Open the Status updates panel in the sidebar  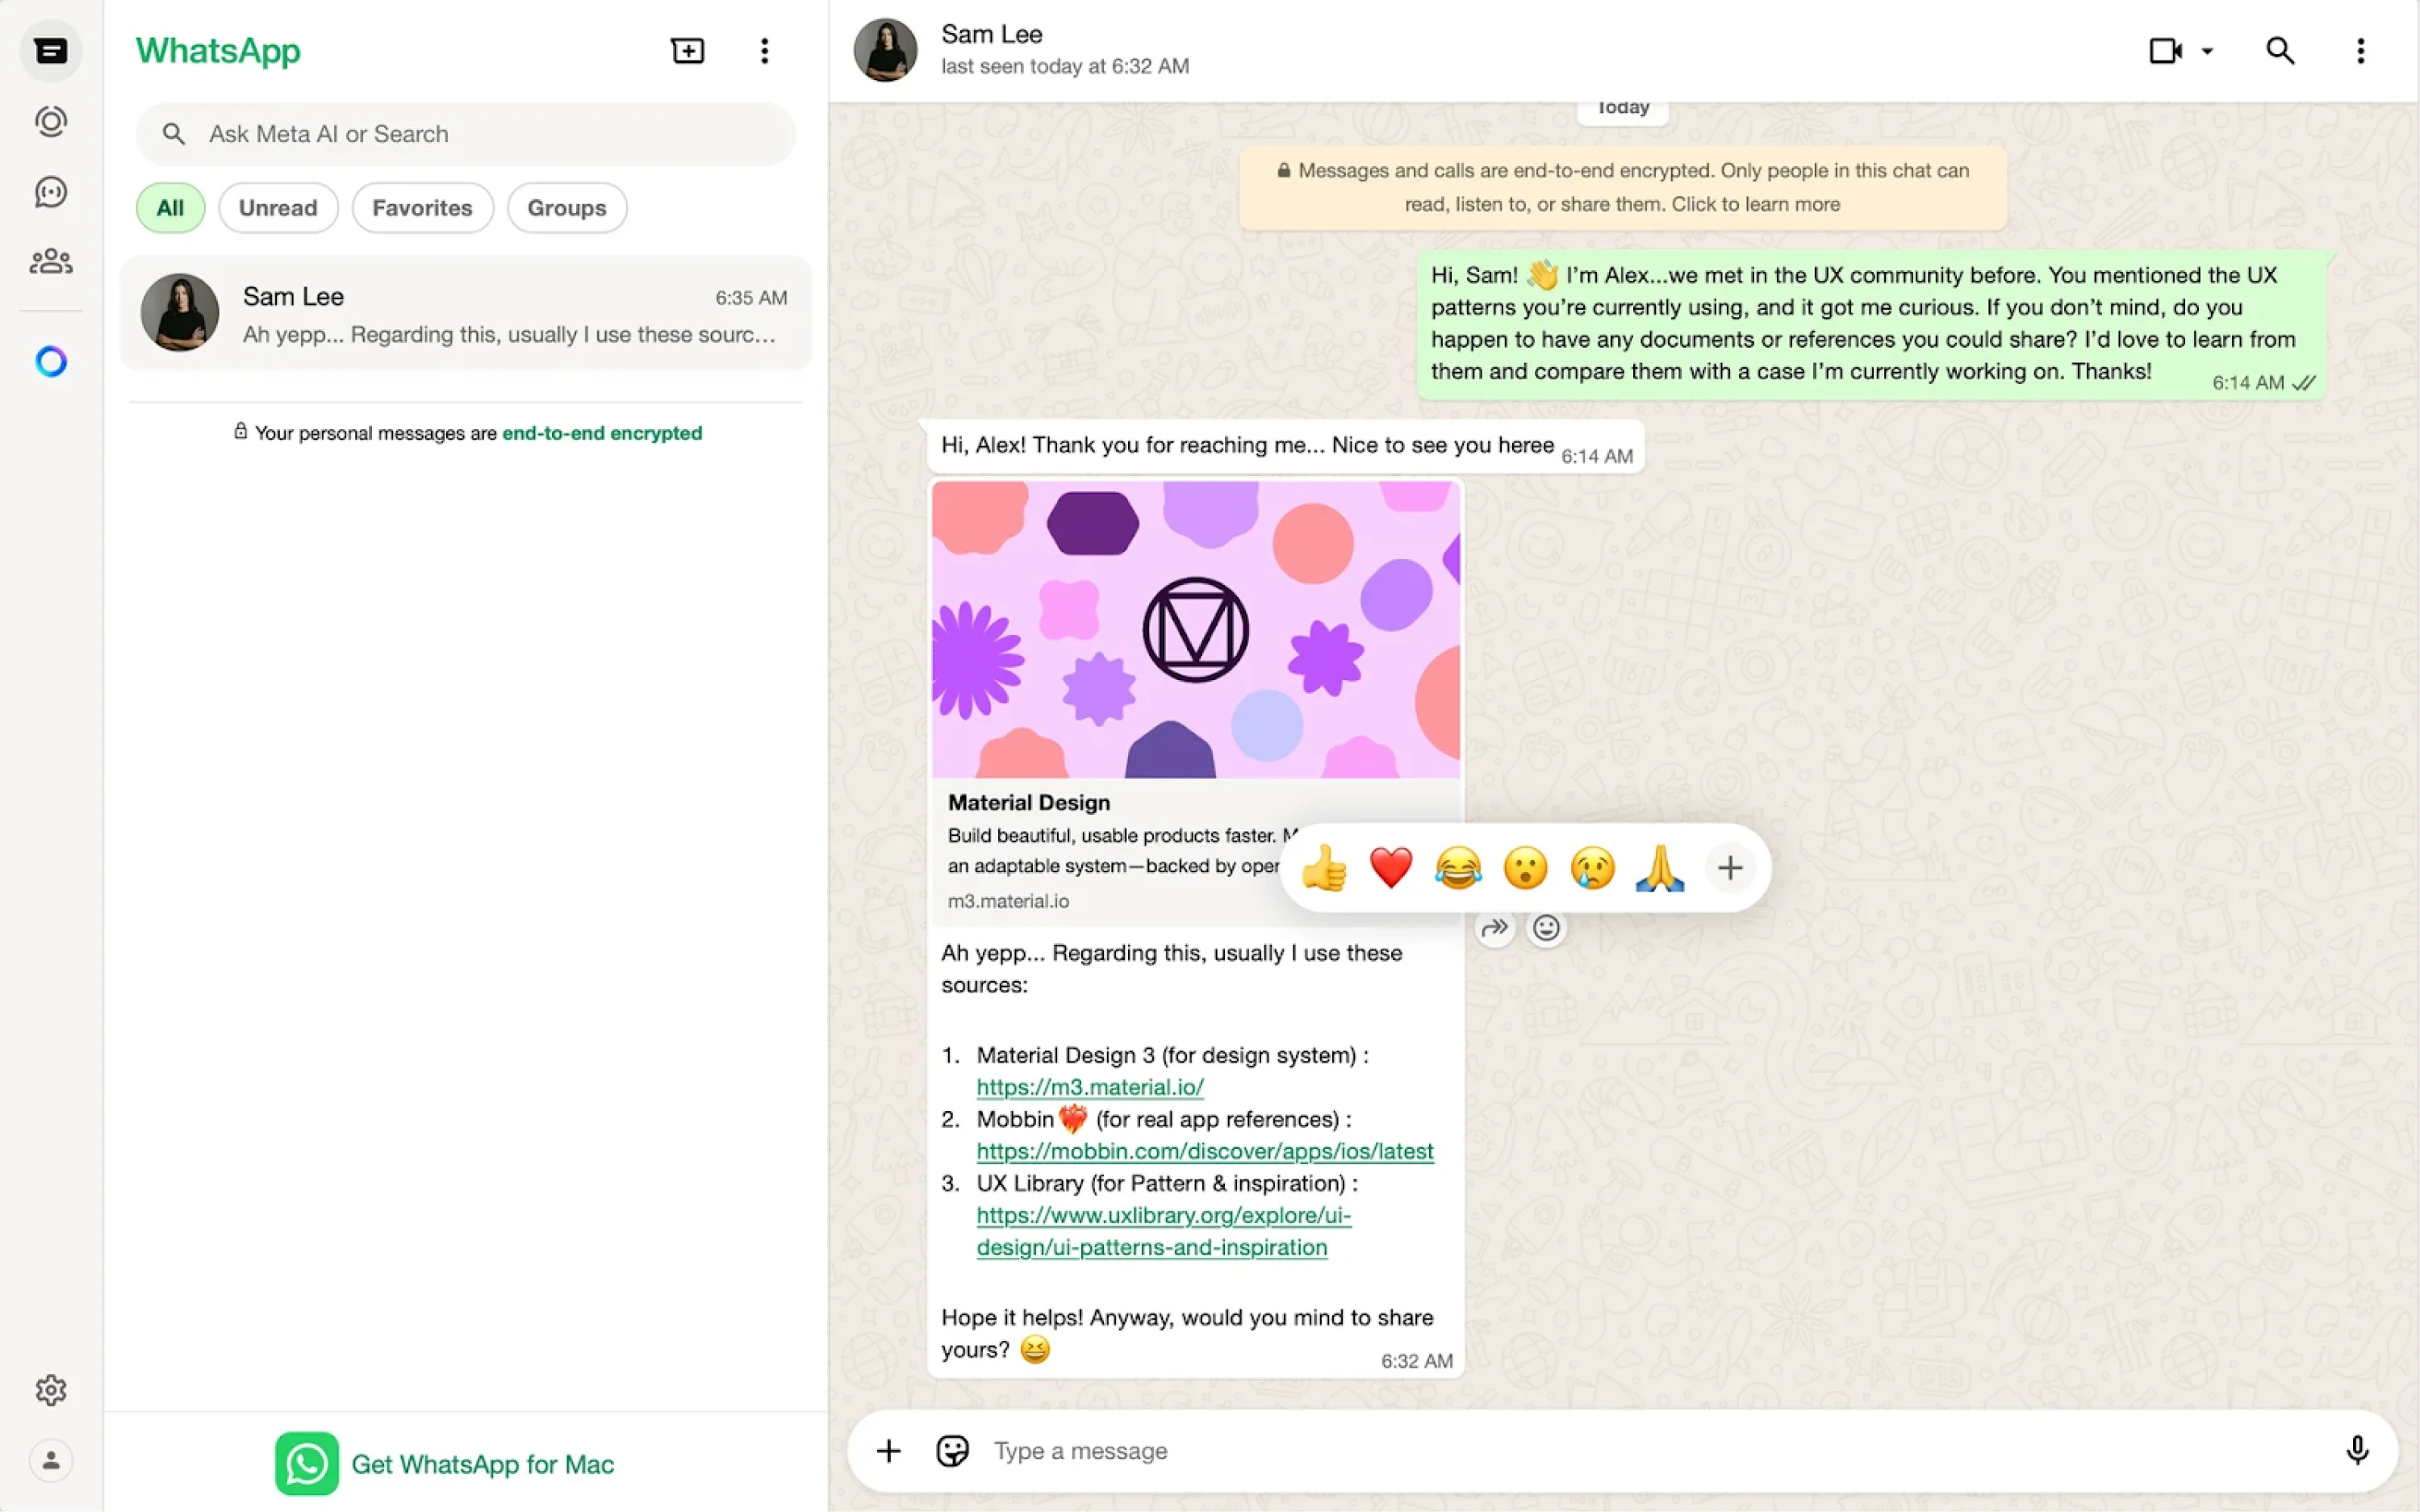pyautogui.click(x=50, y=121)
